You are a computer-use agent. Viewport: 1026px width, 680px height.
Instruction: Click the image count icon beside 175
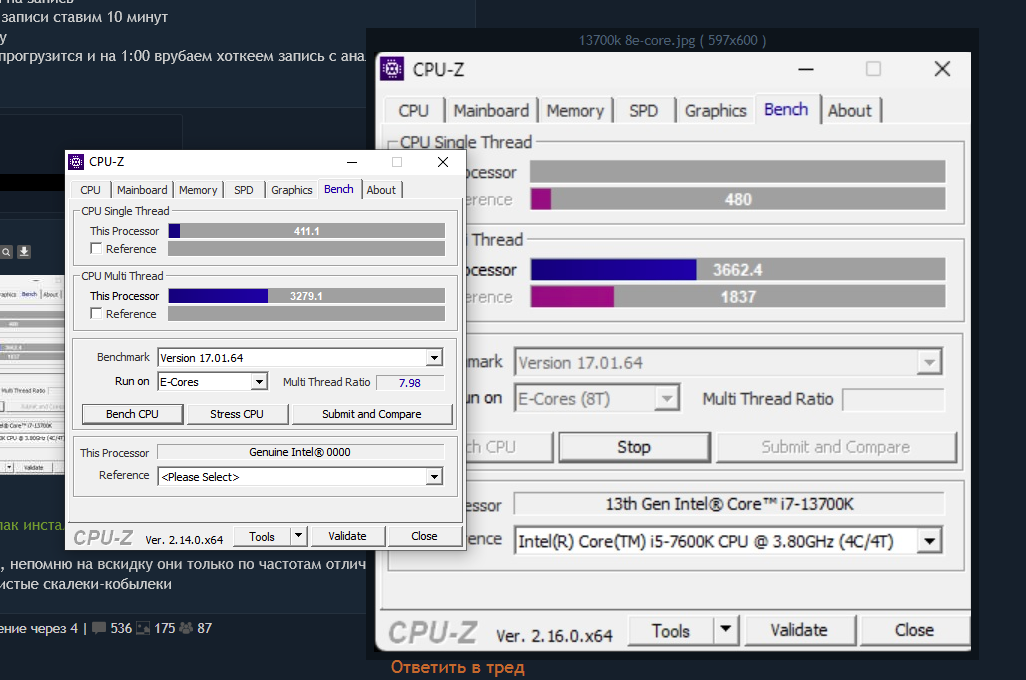pyautogui.click(x=143, y=628)
